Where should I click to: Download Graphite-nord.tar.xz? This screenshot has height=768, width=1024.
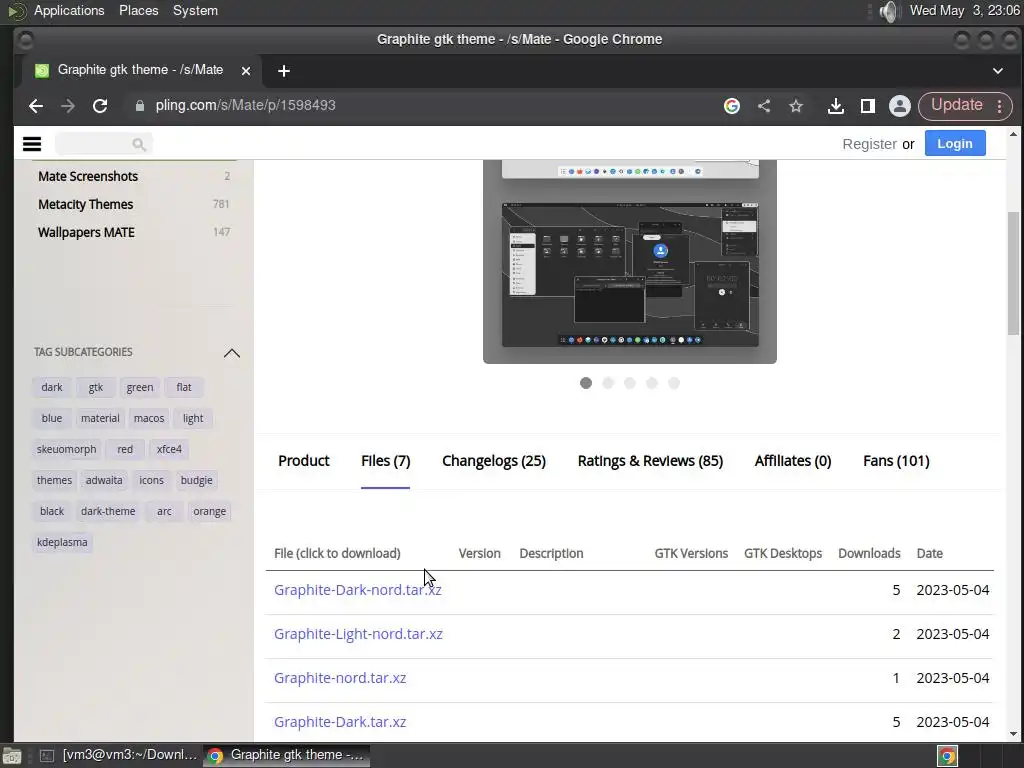[340, 678]
